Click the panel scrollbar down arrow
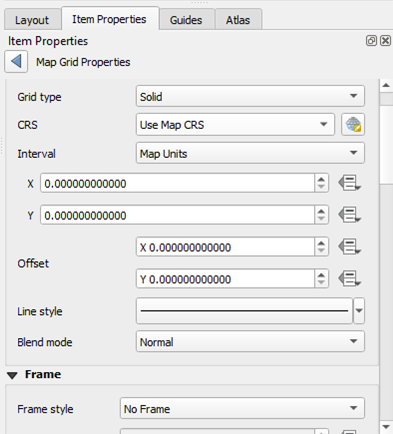This screenshot has width=393, height=434. click(386, 427)
